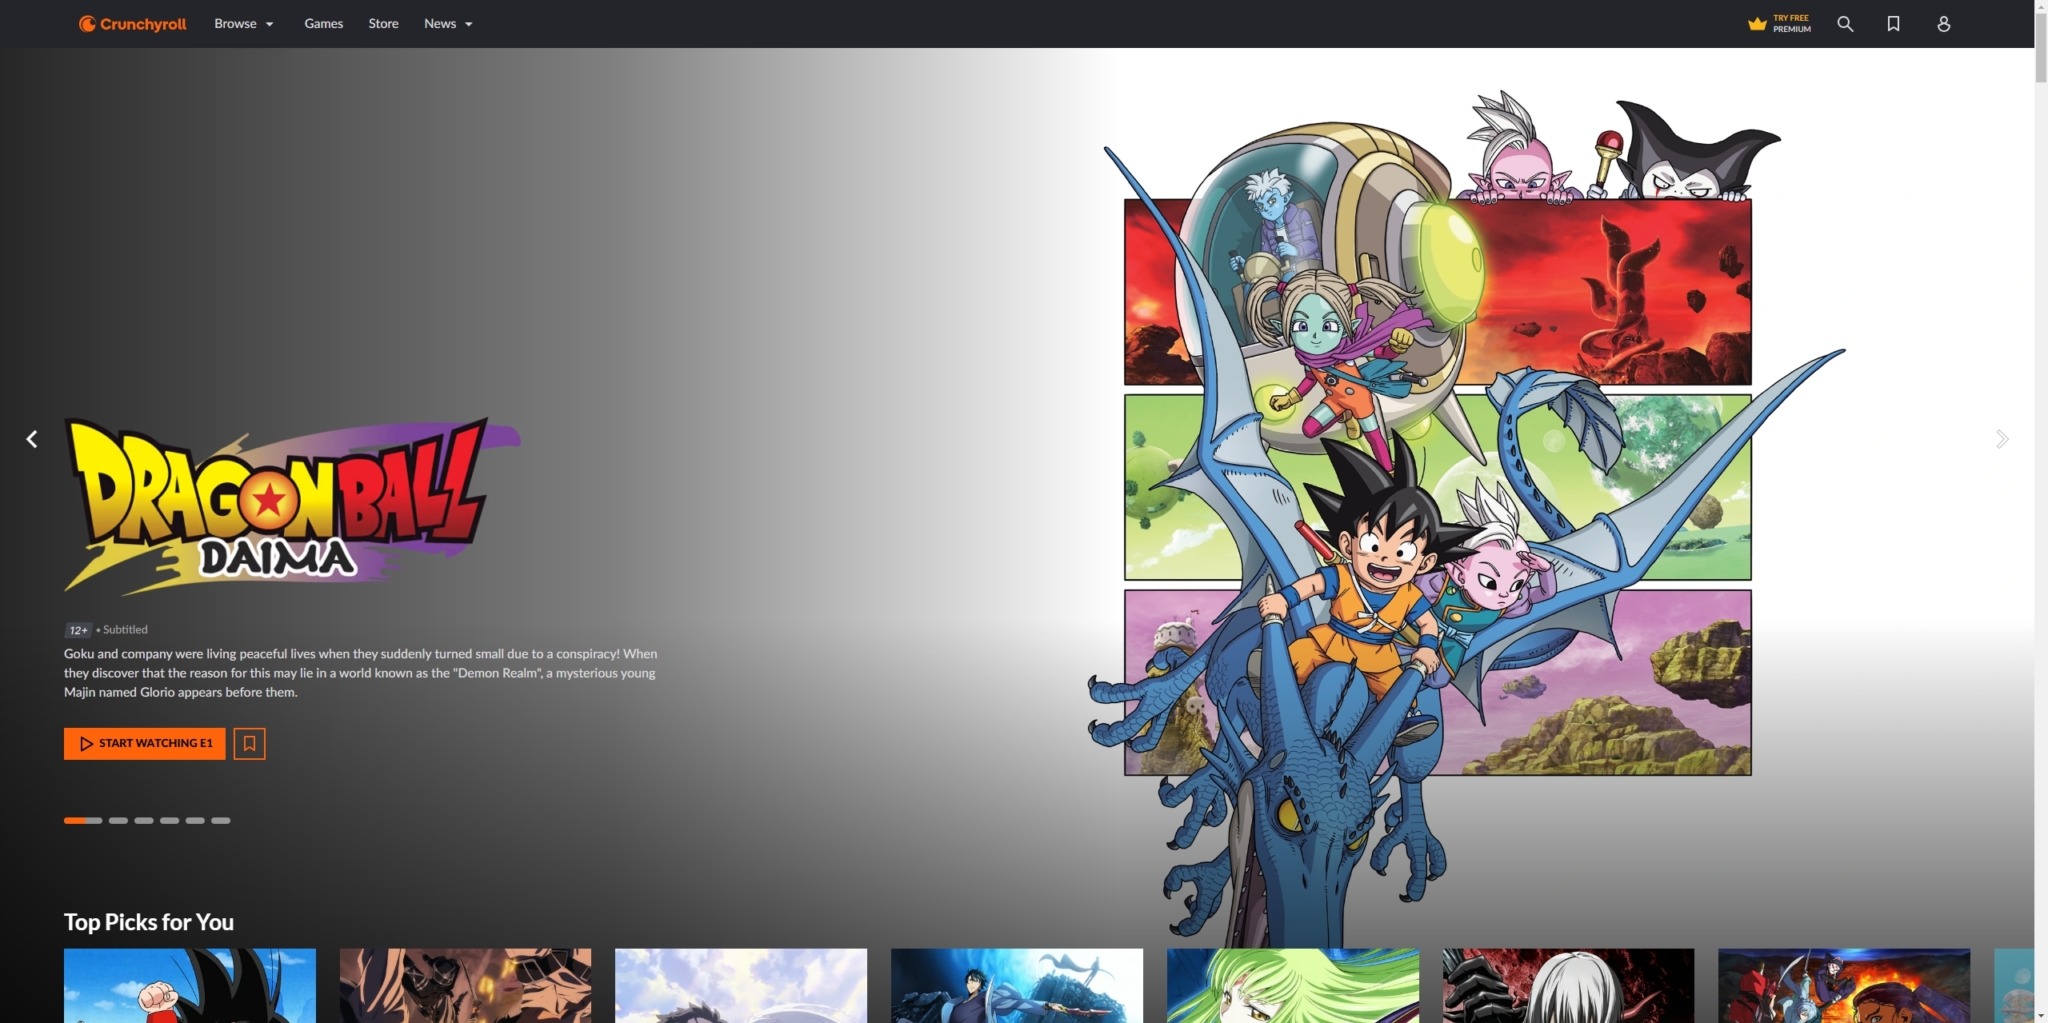
Task: Select the third carousel indicator dash
Action: pyautogui.click(x=144, y=820)
